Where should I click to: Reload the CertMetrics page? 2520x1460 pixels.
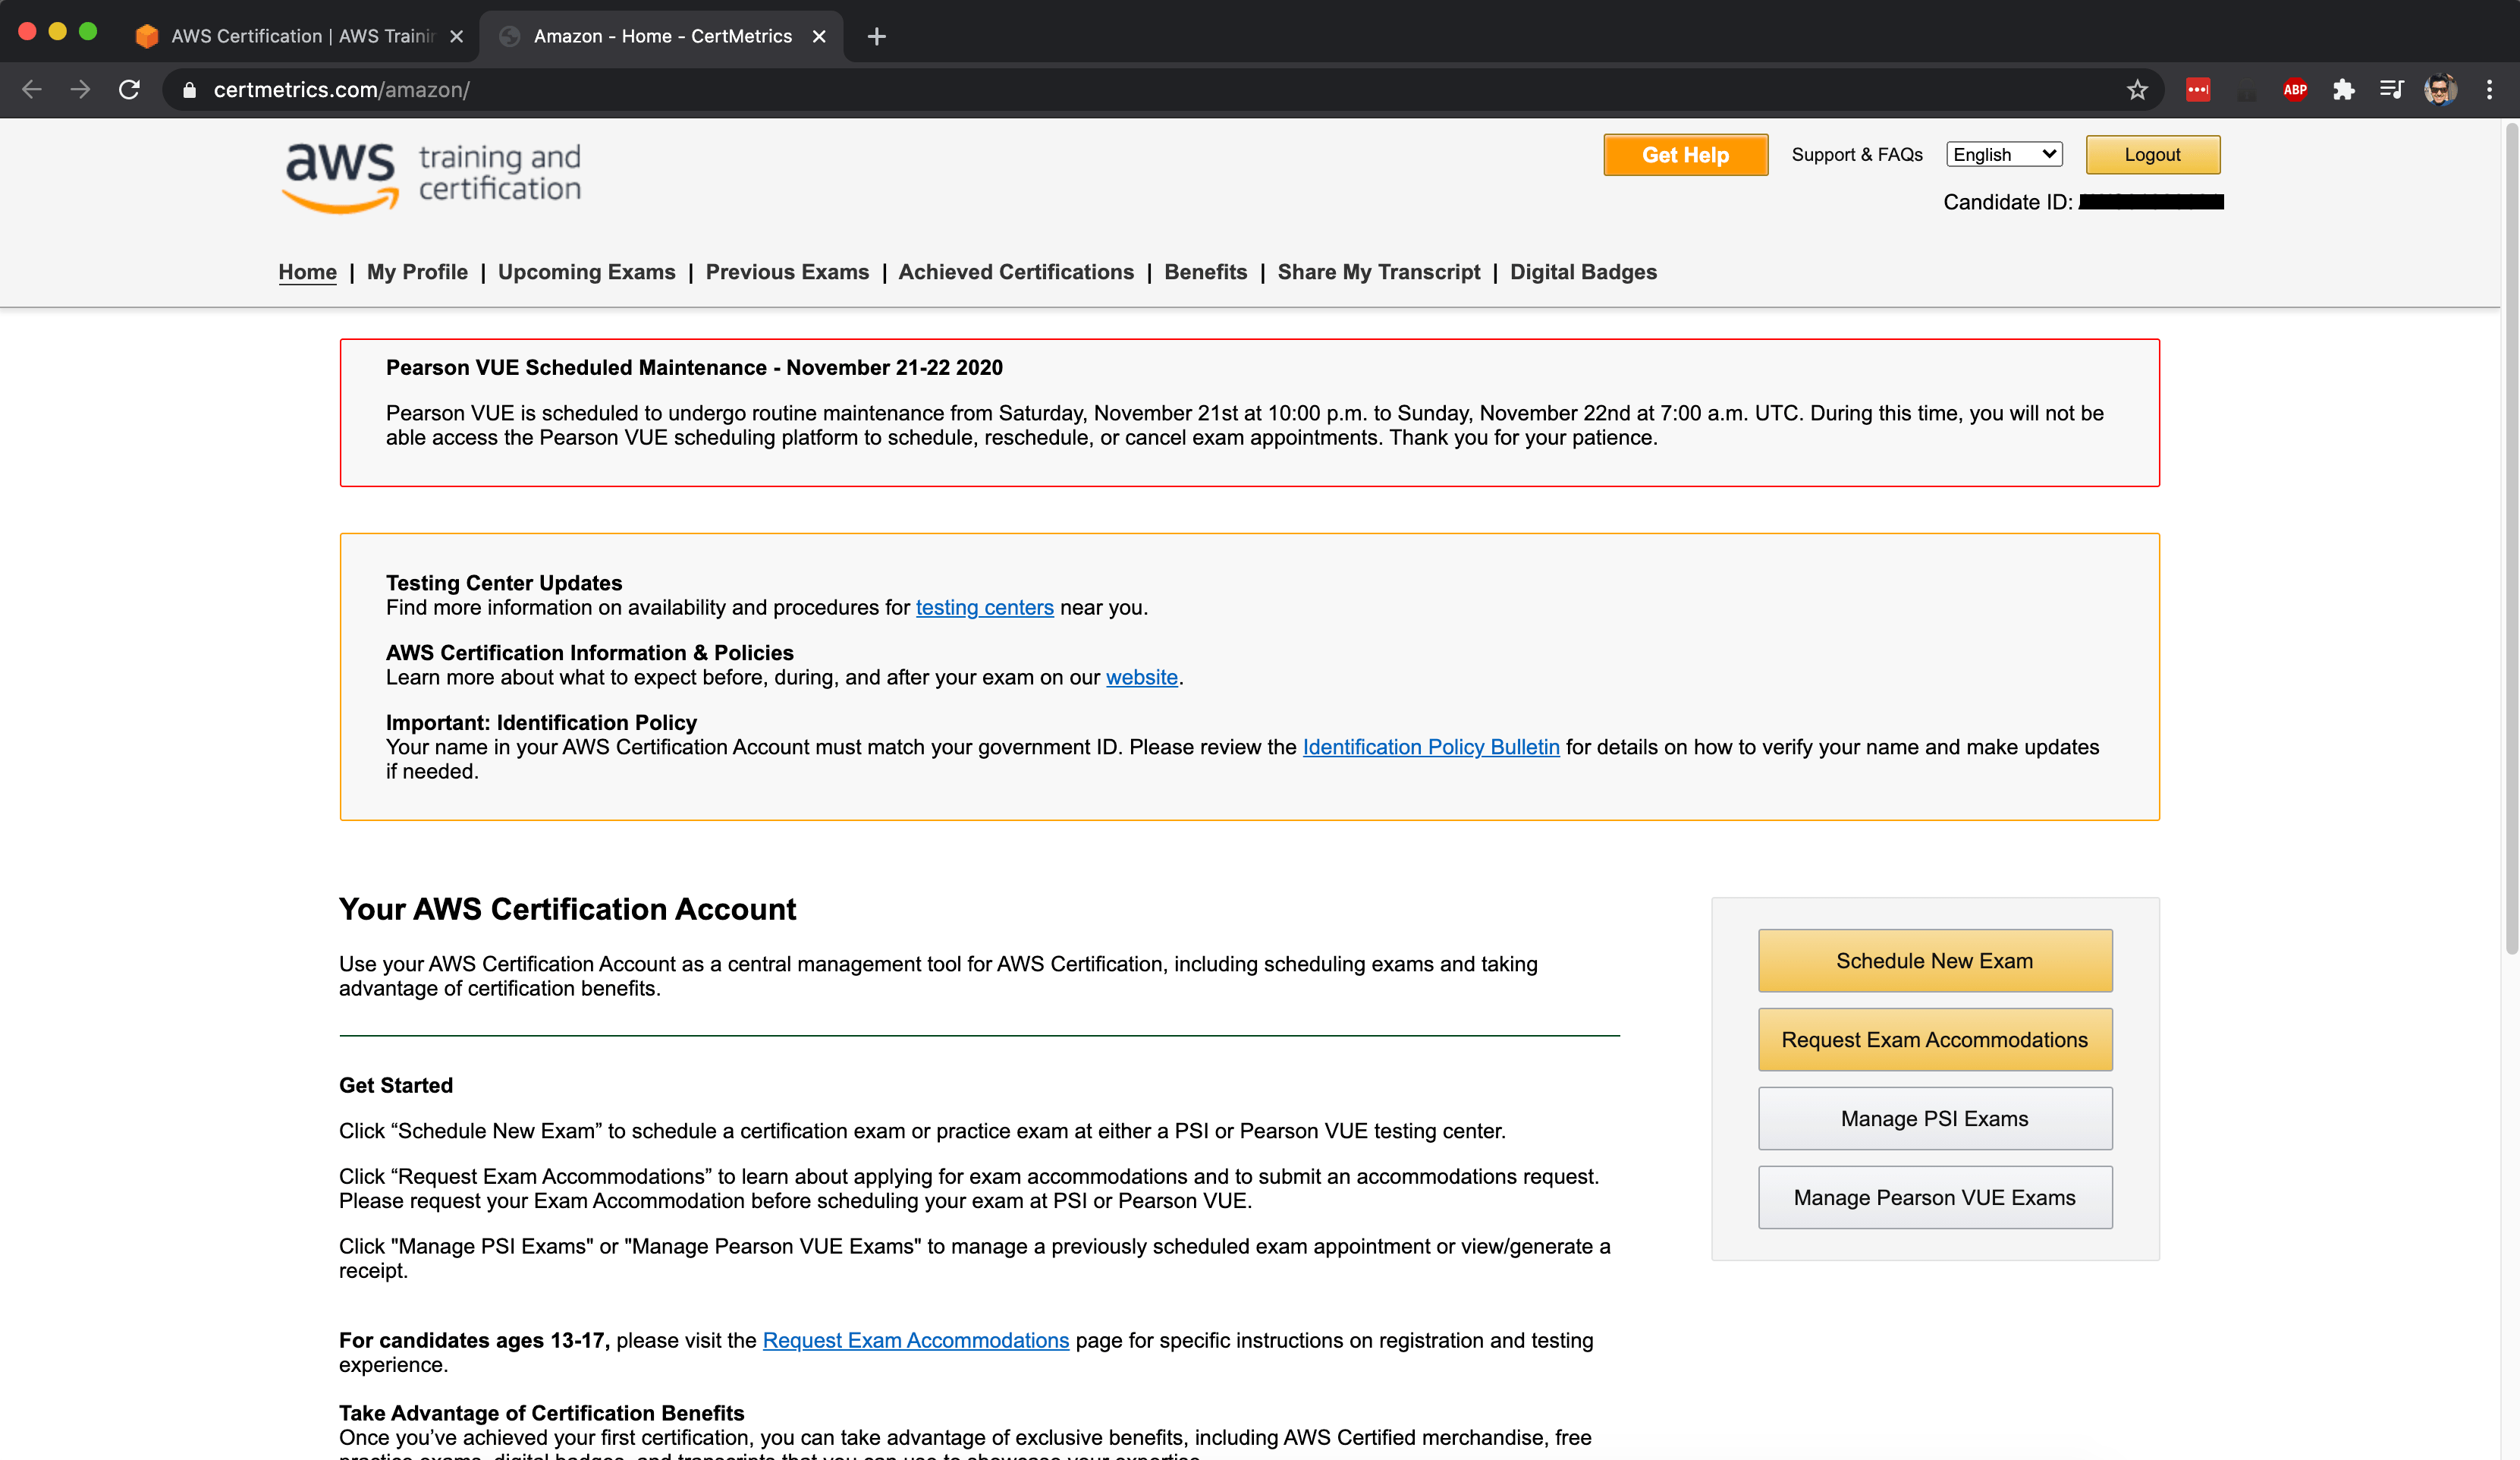click(129, 90)
